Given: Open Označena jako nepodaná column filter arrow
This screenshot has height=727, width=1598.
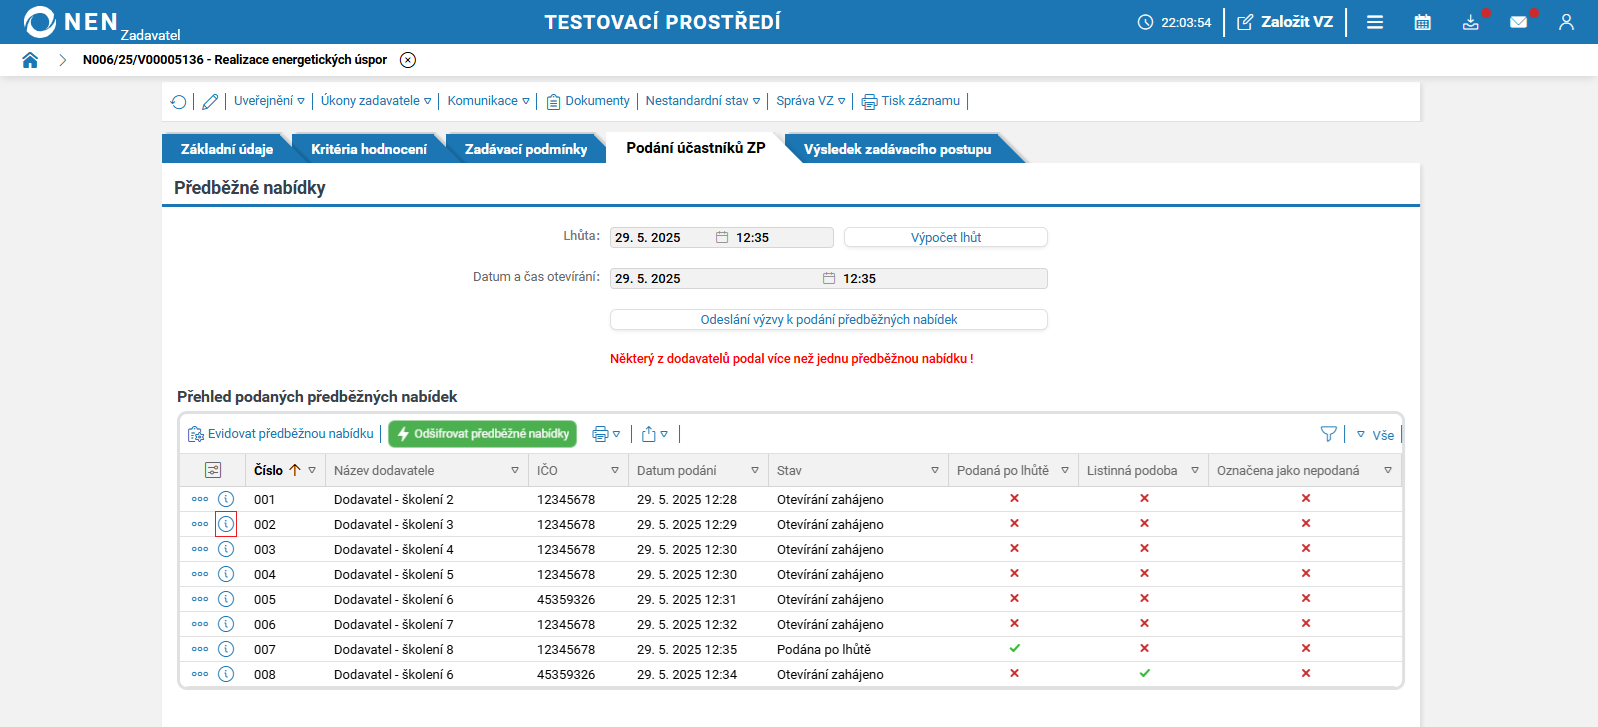Looking at the screenshot, I should (x=1388, y=470).
